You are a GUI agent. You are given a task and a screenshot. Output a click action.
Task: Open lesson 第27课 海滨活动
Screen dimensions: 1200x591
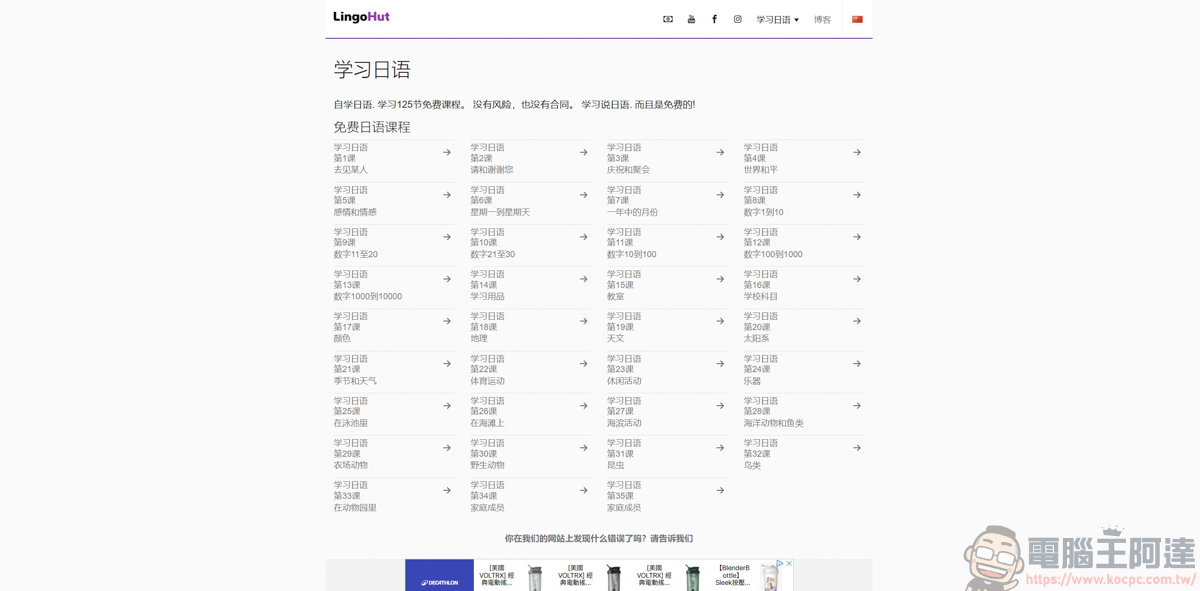point(665,412)
